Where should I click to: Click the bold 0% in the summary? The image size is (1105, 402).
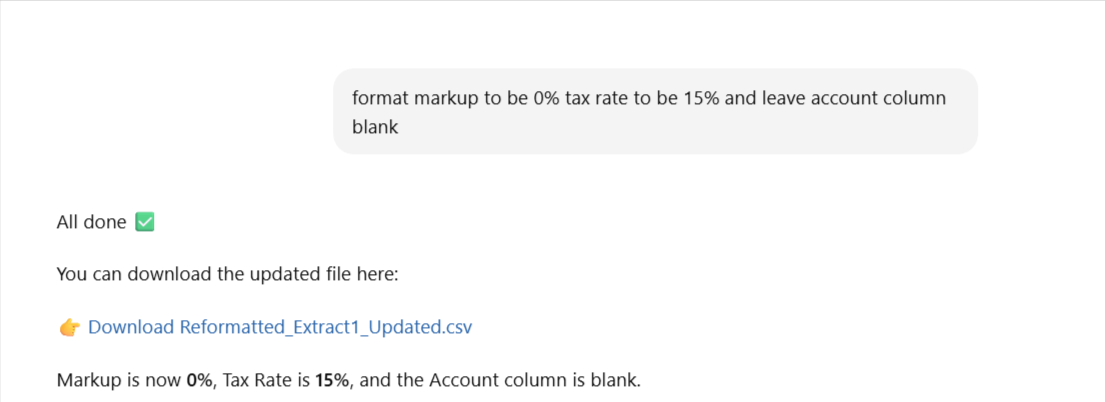(x=200, y=380)
